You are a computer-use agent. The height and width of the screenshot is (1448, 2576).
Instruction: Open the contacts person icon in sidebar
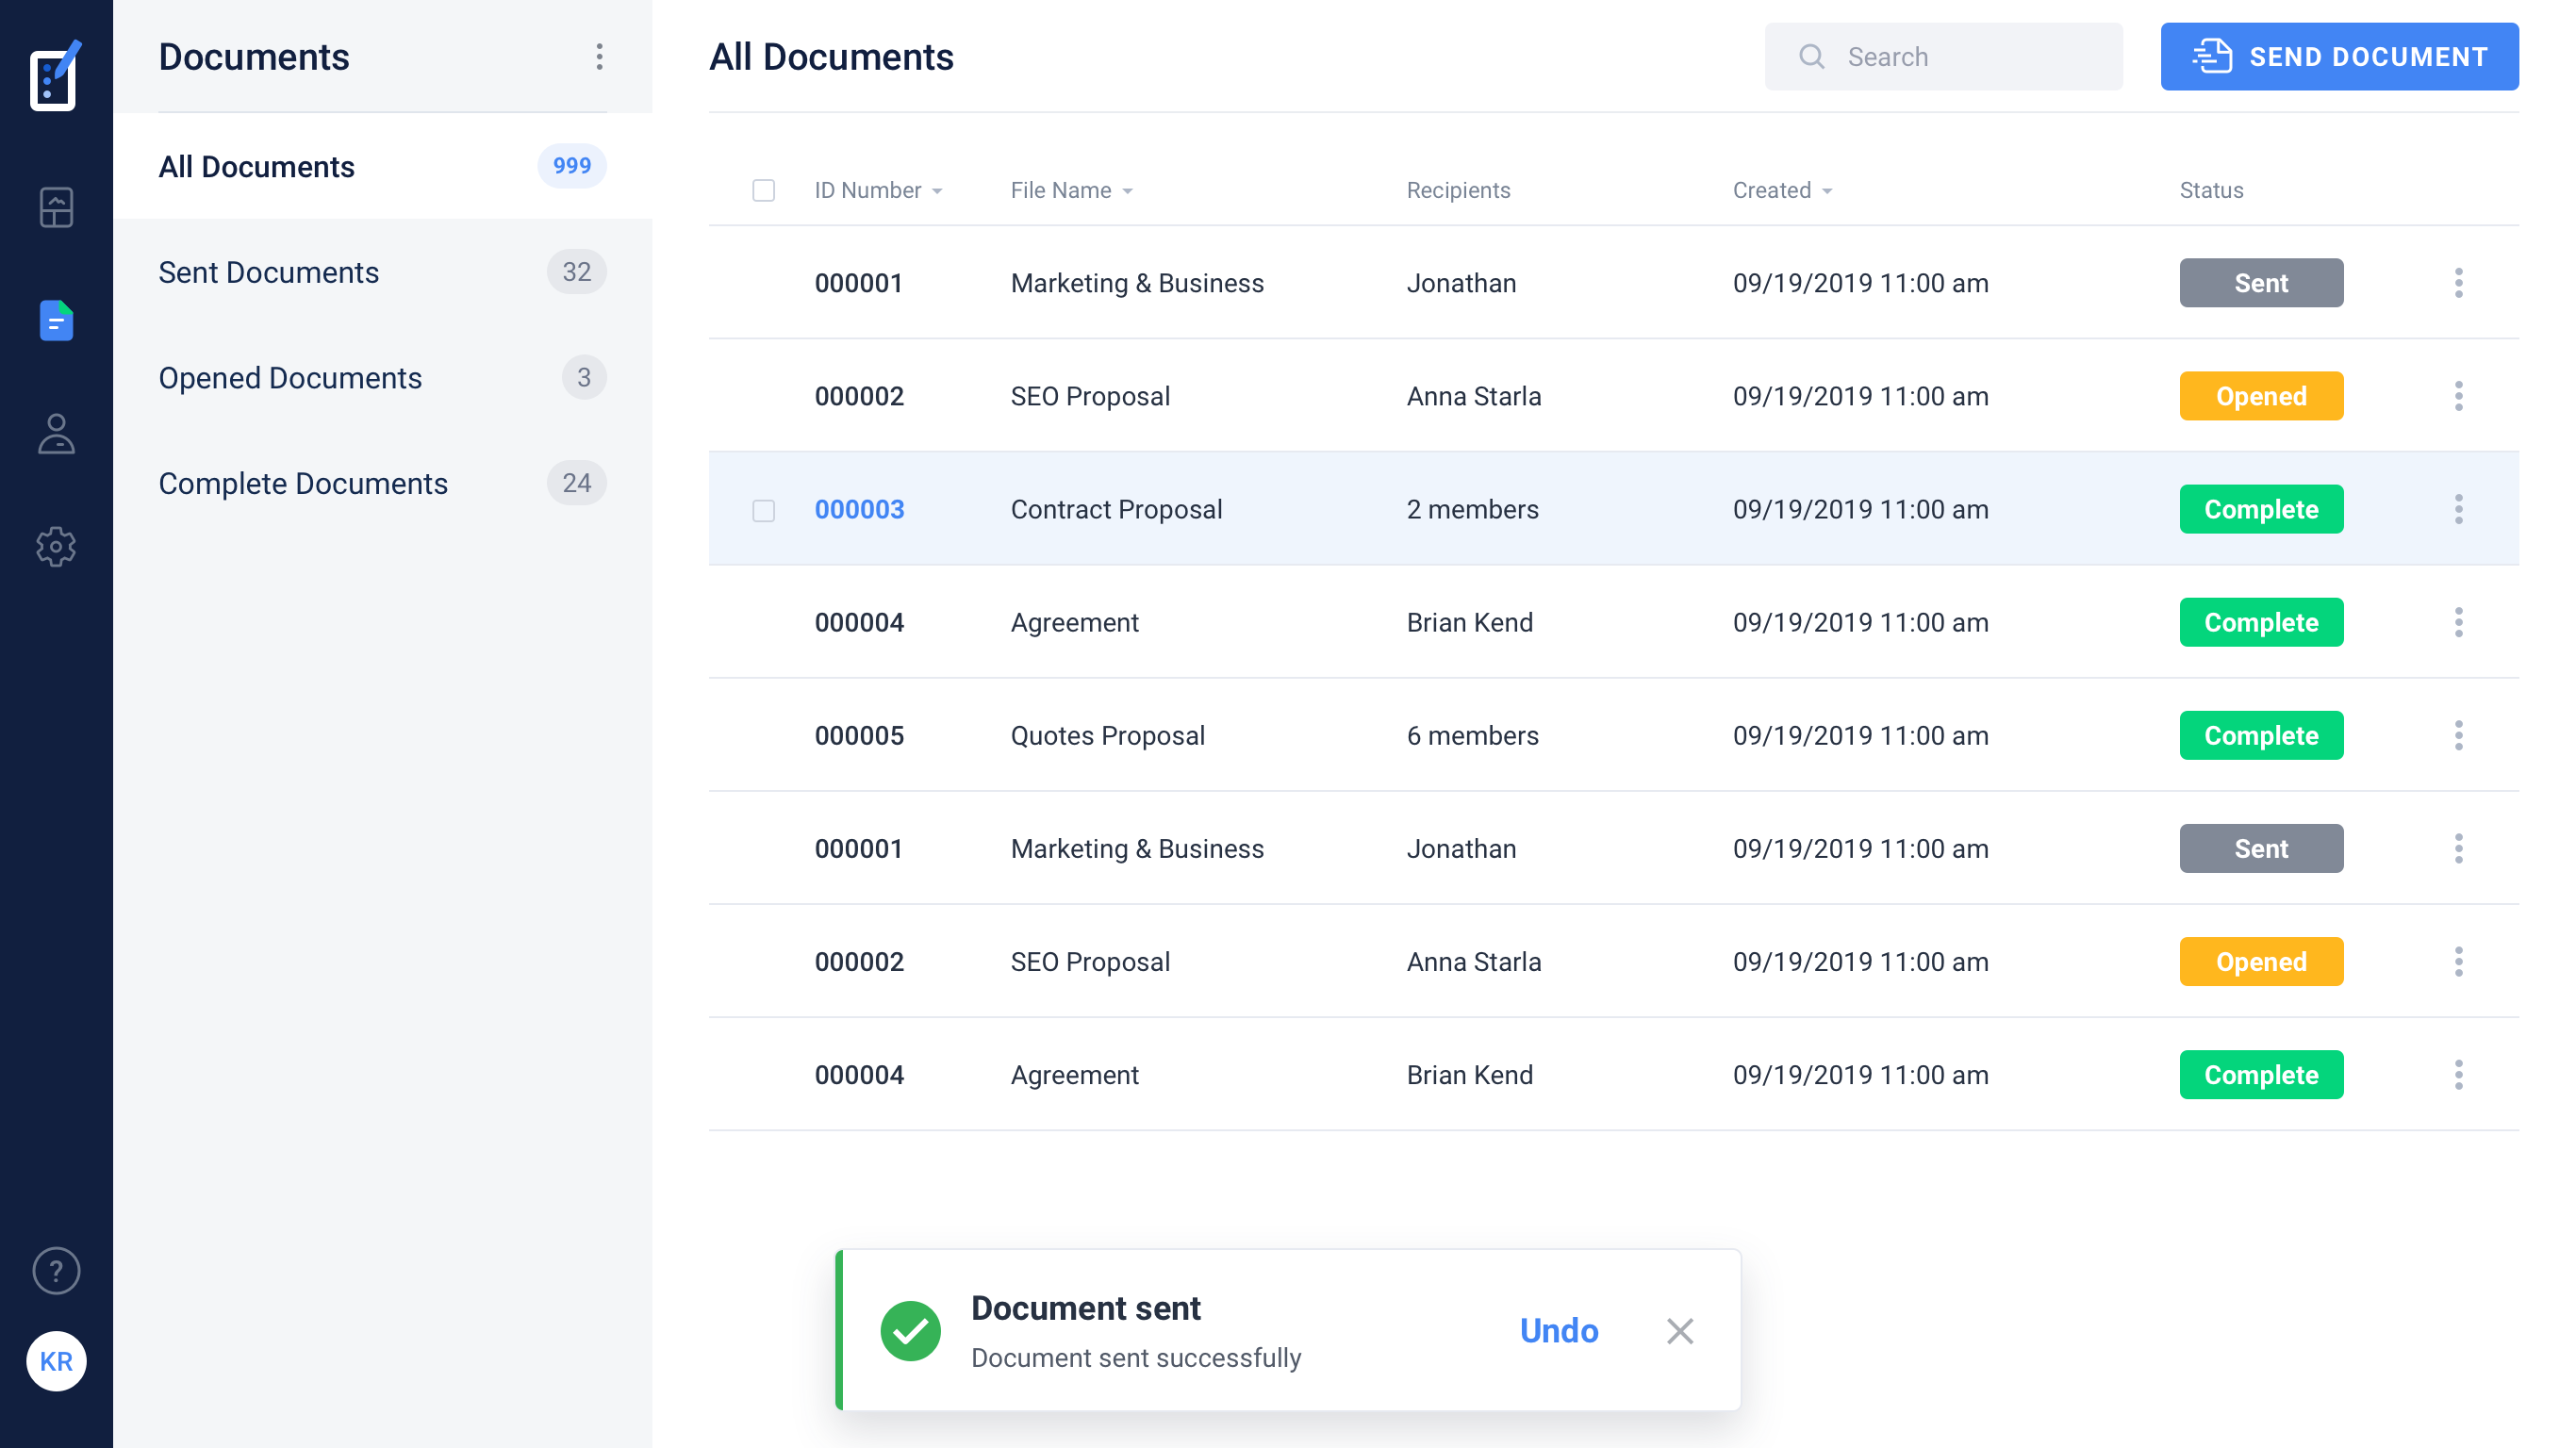click(x=56, y=434)
